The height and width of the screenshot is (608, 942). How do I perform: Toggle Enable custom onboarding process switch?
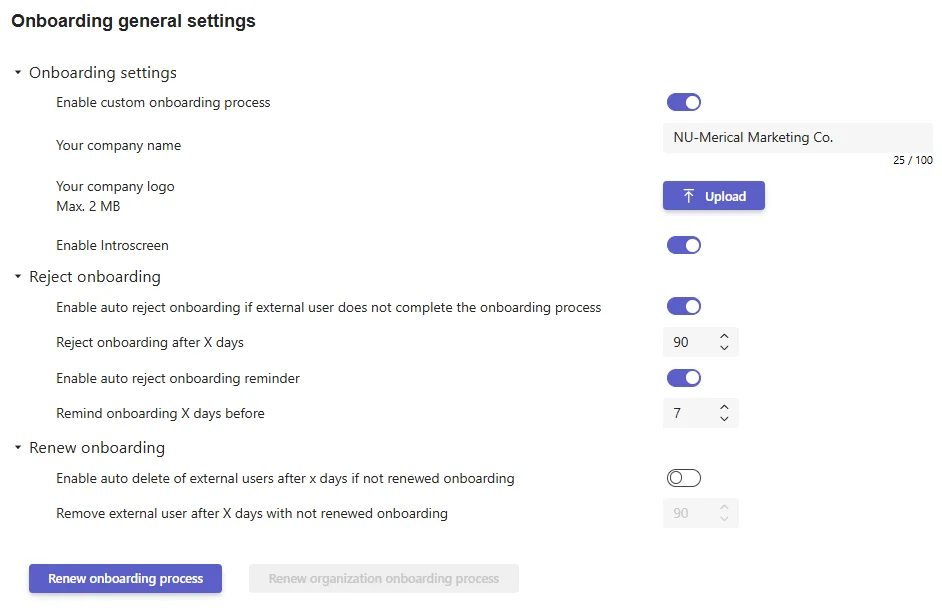point(684,102)
